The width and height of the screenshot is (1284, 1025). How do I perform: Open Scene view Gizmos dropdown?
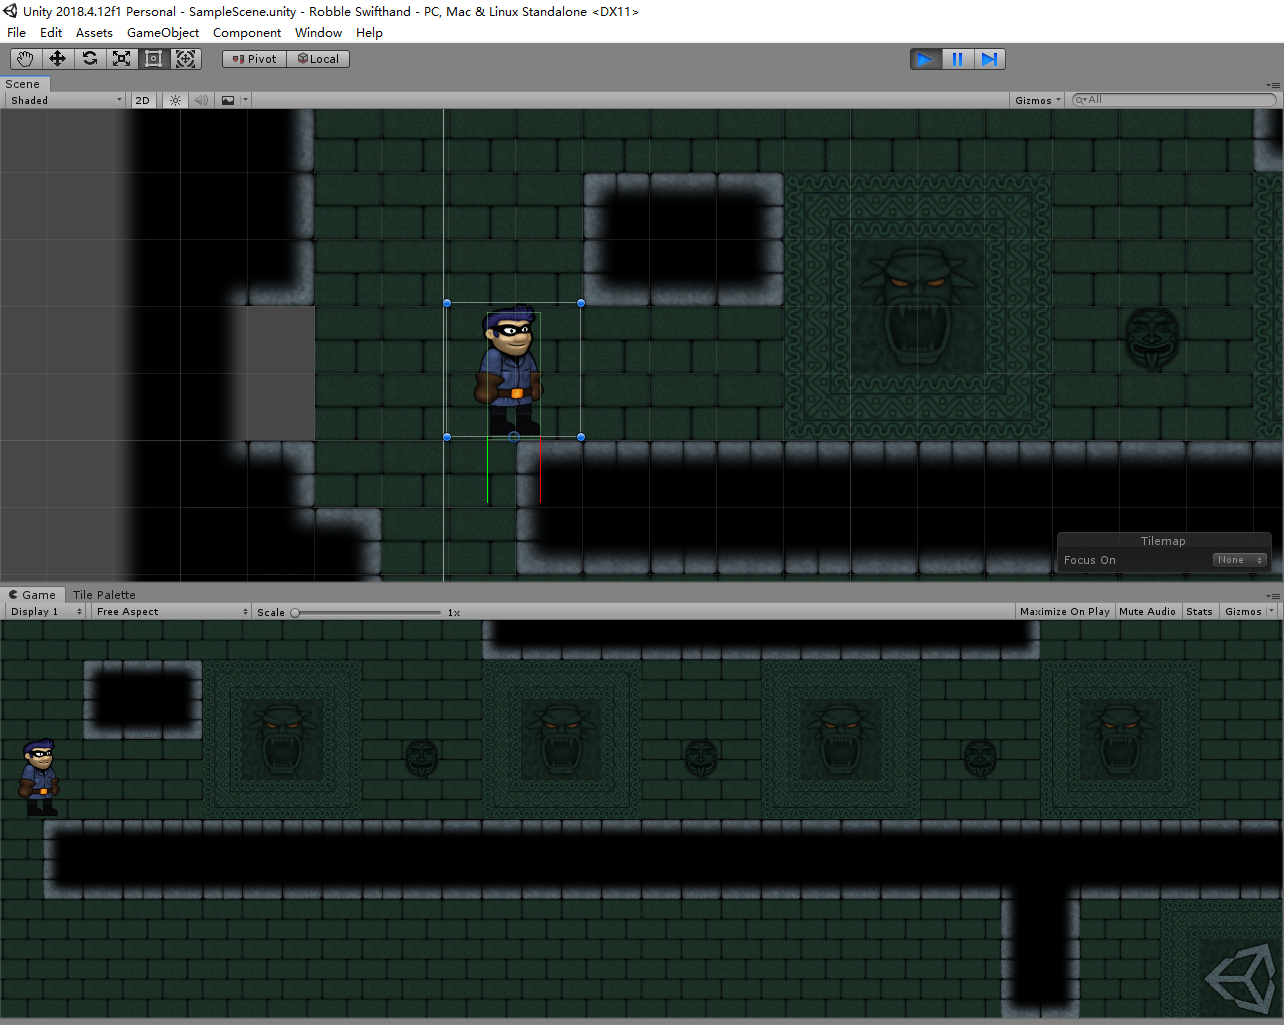coord(1037,100)
